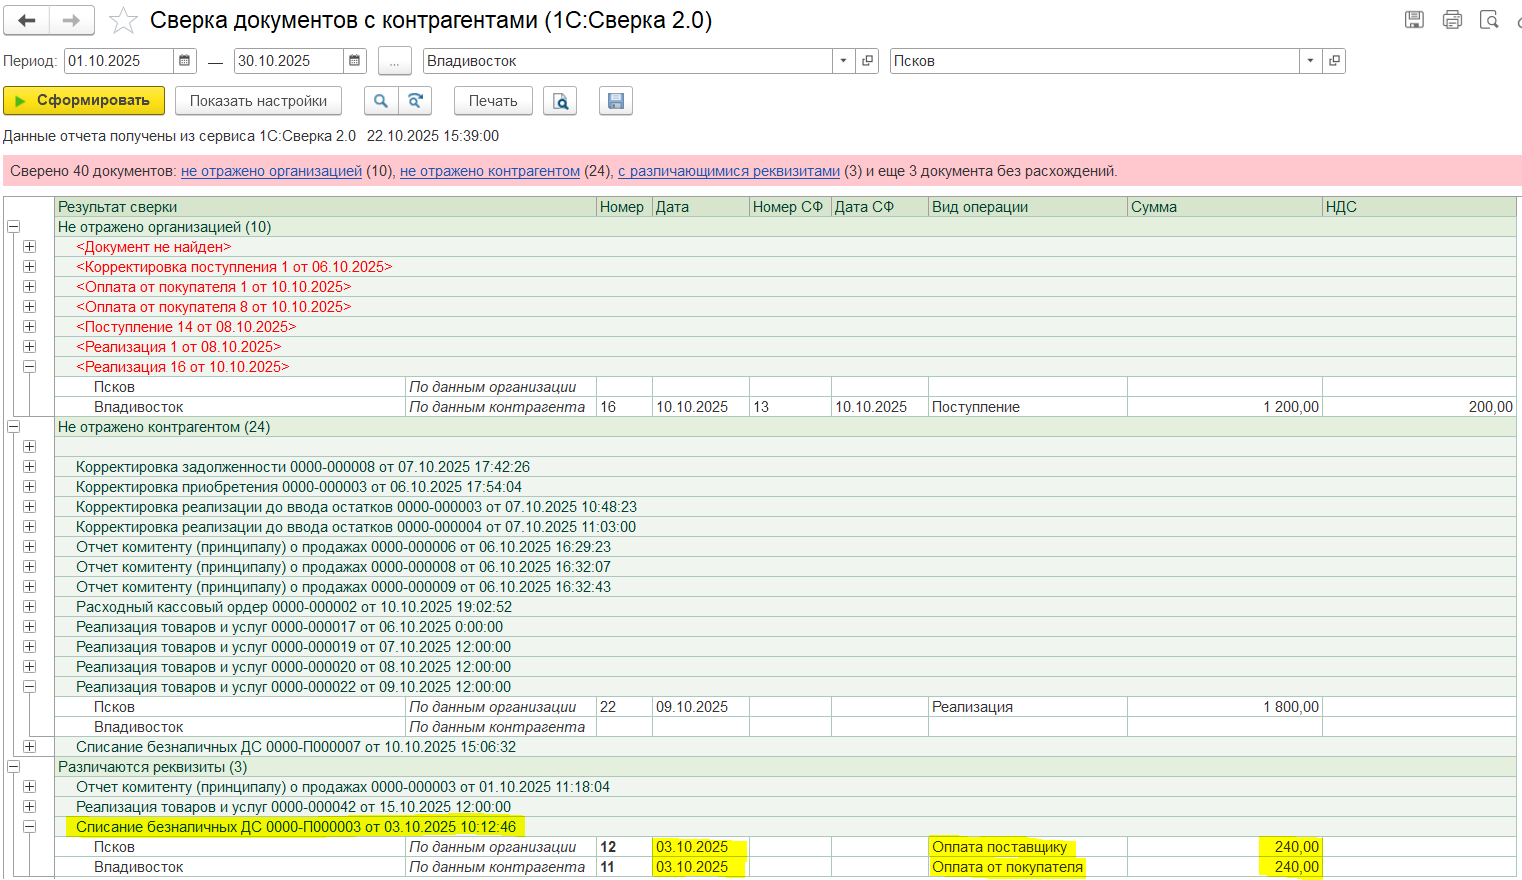Click the printer icon in top-right corner
Screen dimensions: 1522x880
tap(1452, 20)
